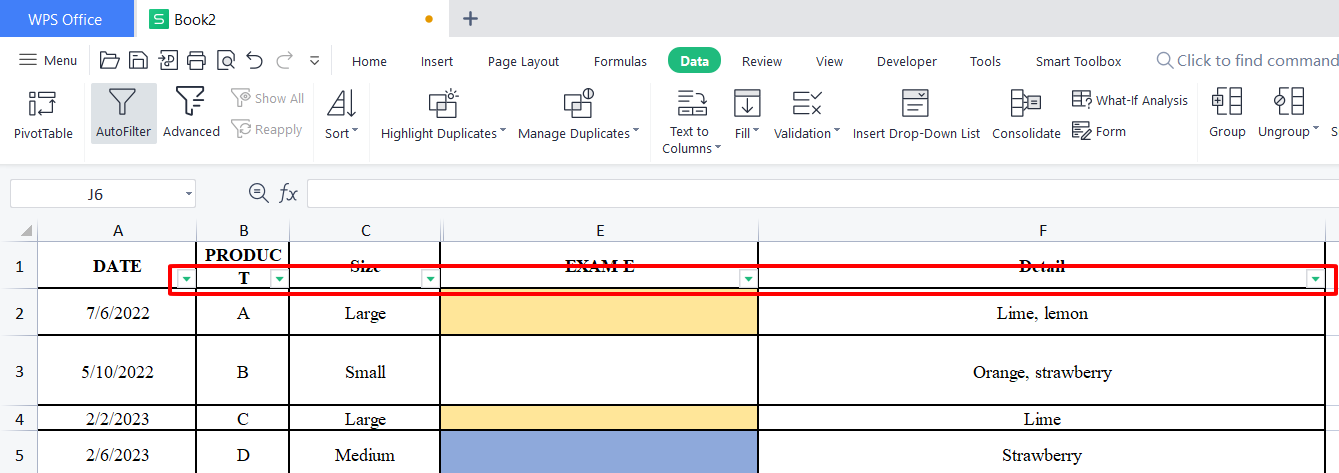Expand the Highlight Duplicates dropdown arrow

pos(503,131)
